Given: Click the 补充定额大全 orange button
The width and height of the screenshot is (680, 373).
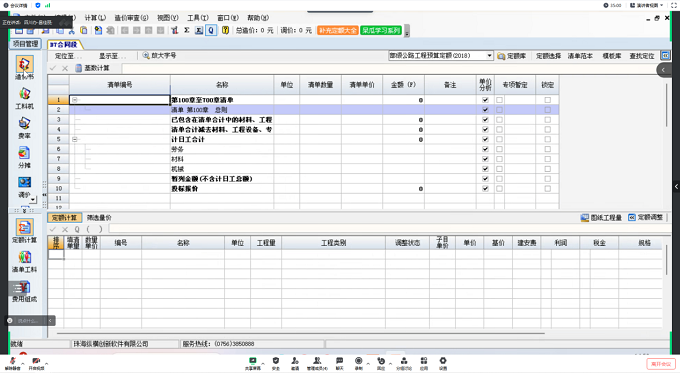Looking at the screenshot, I should 338,30.
